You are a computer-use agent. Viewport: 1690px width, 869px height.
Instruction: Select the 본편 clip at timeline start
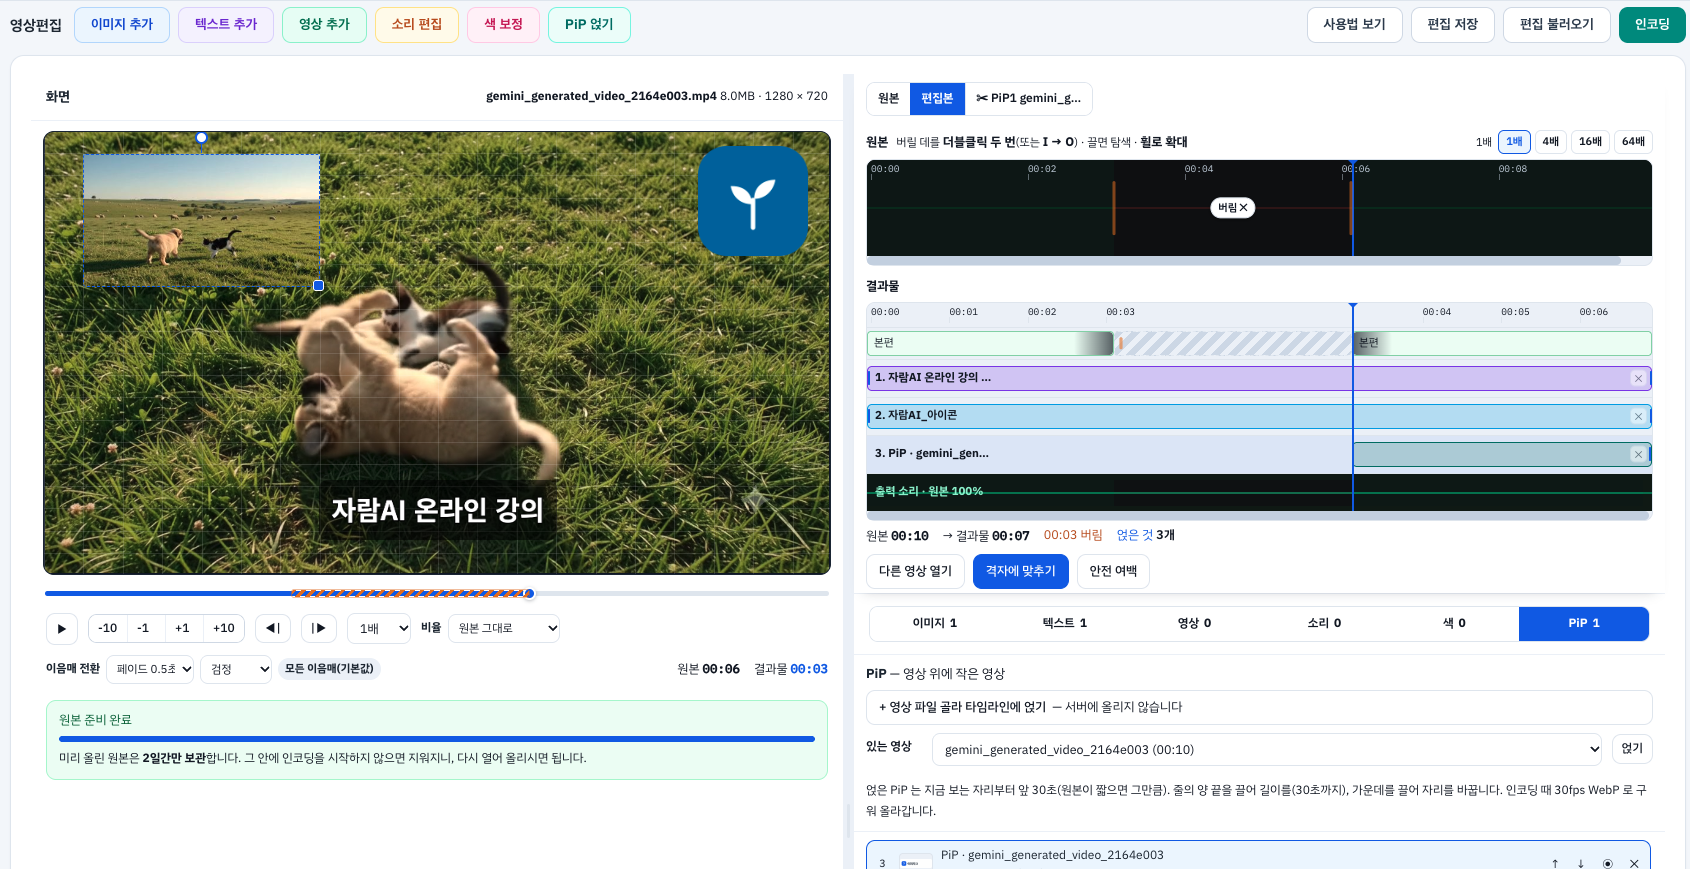coord(990,343)
